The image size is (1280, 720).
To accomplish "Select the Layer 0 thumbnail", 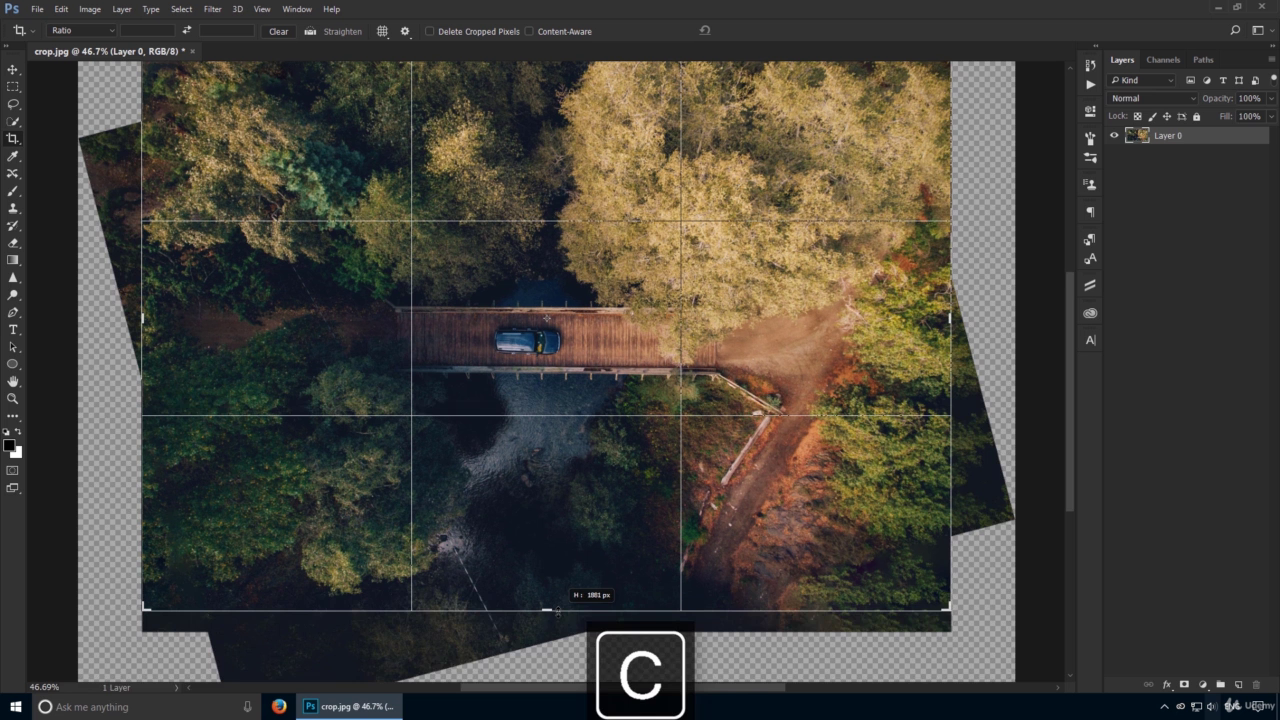I will 1137,135.
